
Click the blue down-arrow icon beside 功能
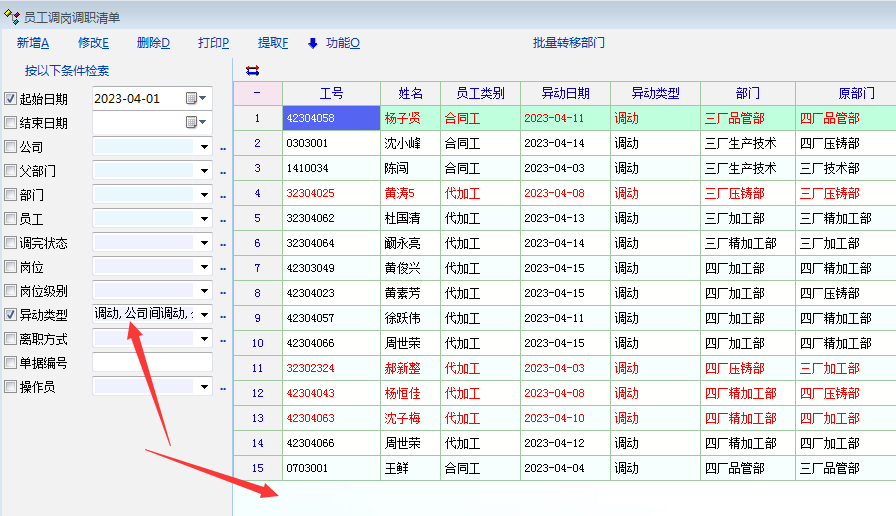[x=312, y=43]
